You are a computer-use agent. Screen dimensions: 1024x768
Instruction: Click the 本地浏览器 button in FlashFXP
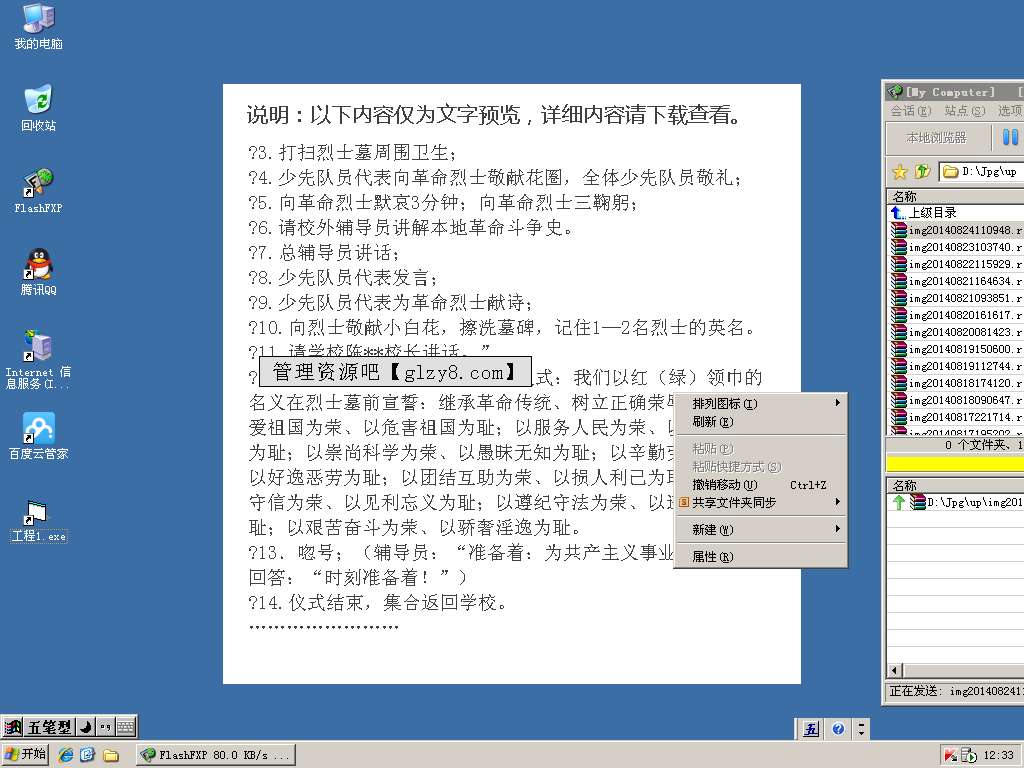(936, 138)
